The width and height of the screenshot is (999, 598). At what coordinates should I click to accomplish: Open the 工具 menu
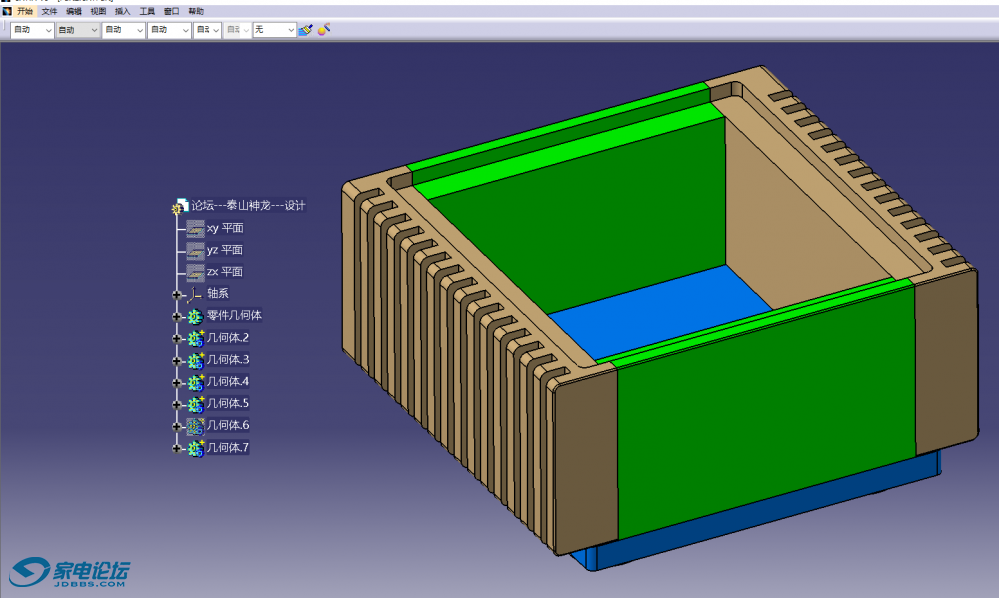(x=147, y=11)
